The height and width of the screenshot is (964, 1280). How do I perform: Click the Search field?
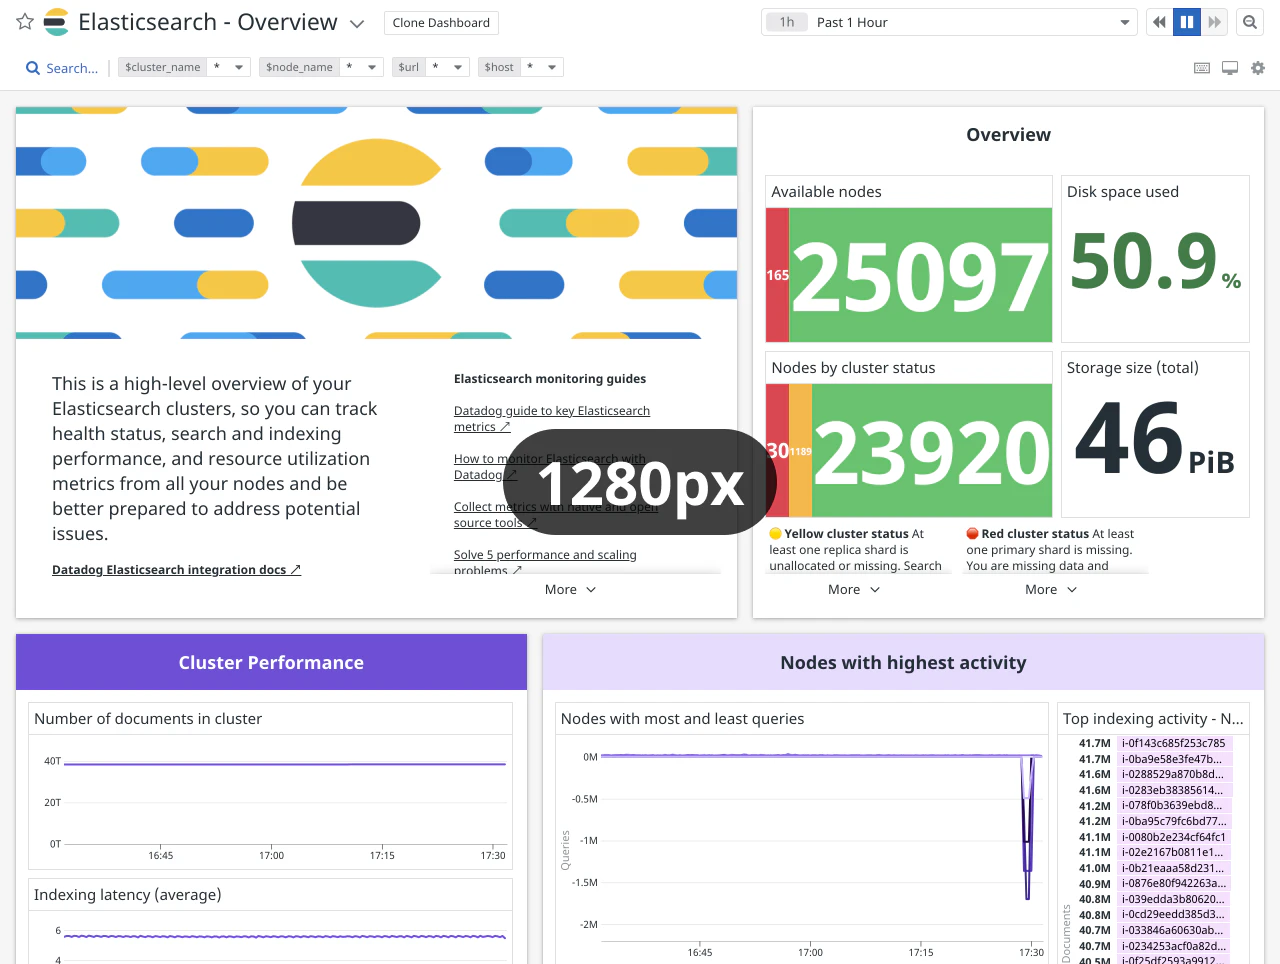point(63,68)
